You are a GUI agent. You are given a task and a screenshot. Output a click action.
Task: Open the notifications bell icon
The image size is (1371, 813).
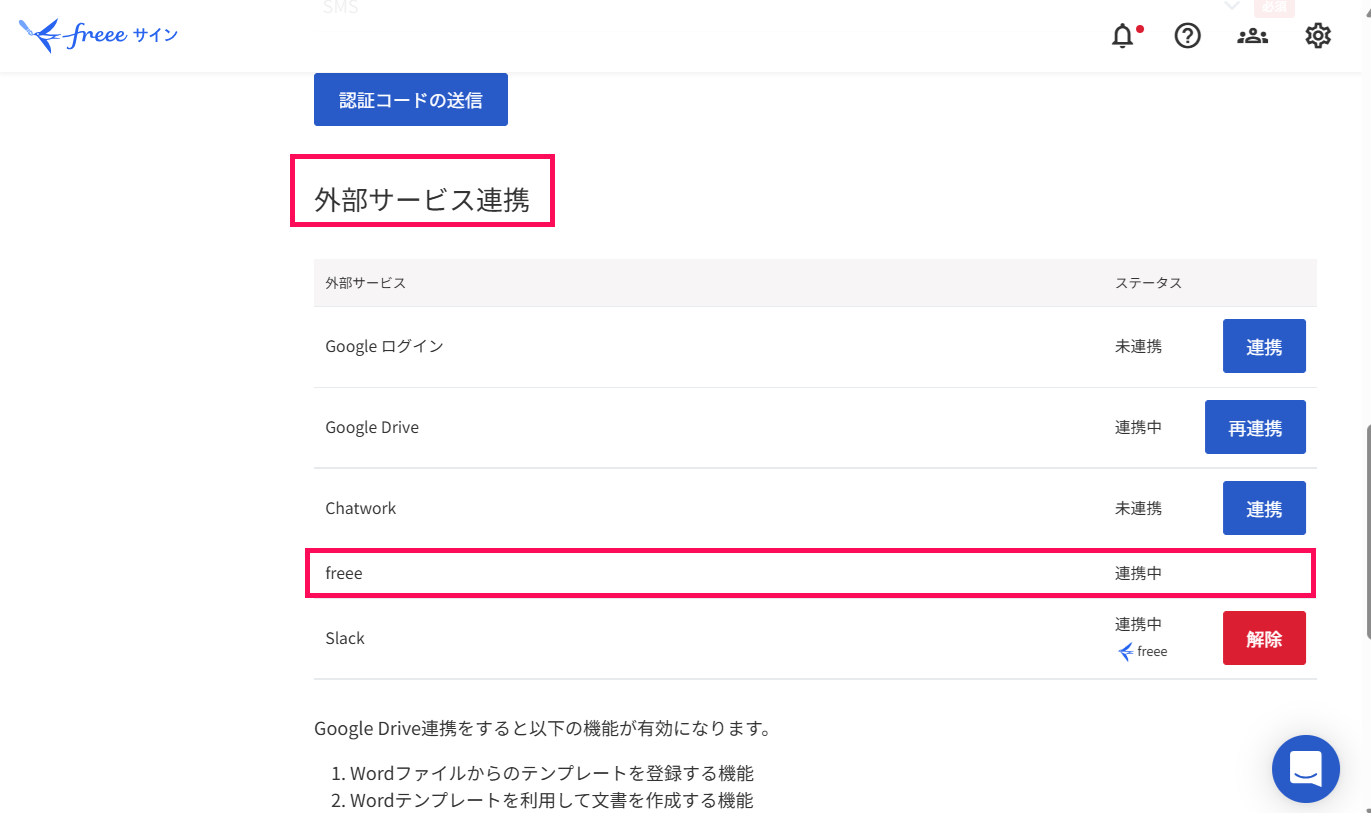pos(1125,36)
